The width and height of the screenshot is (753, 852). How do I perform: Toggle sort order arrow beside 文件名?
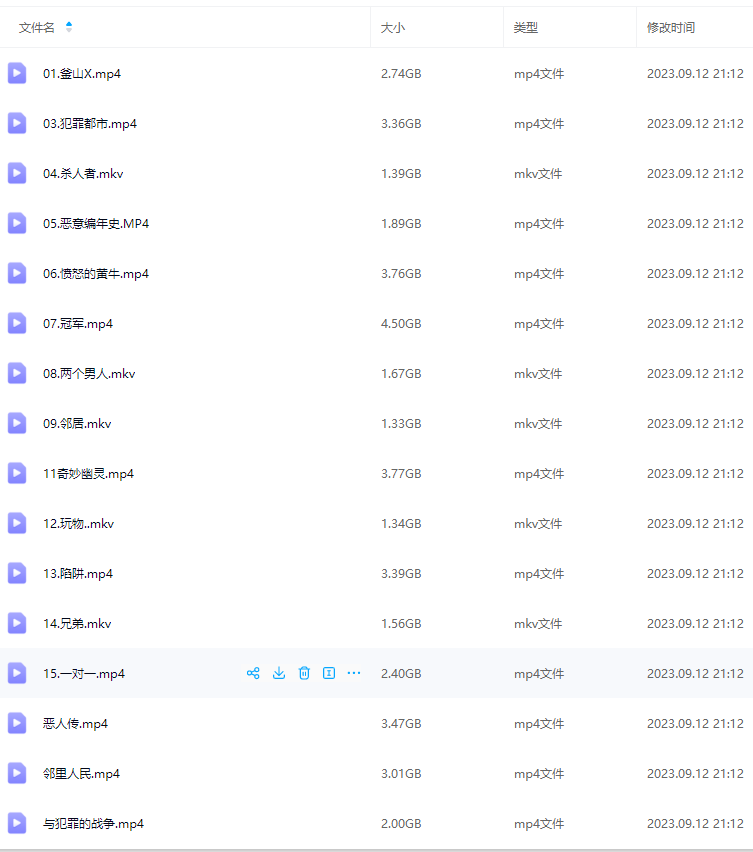69,27
